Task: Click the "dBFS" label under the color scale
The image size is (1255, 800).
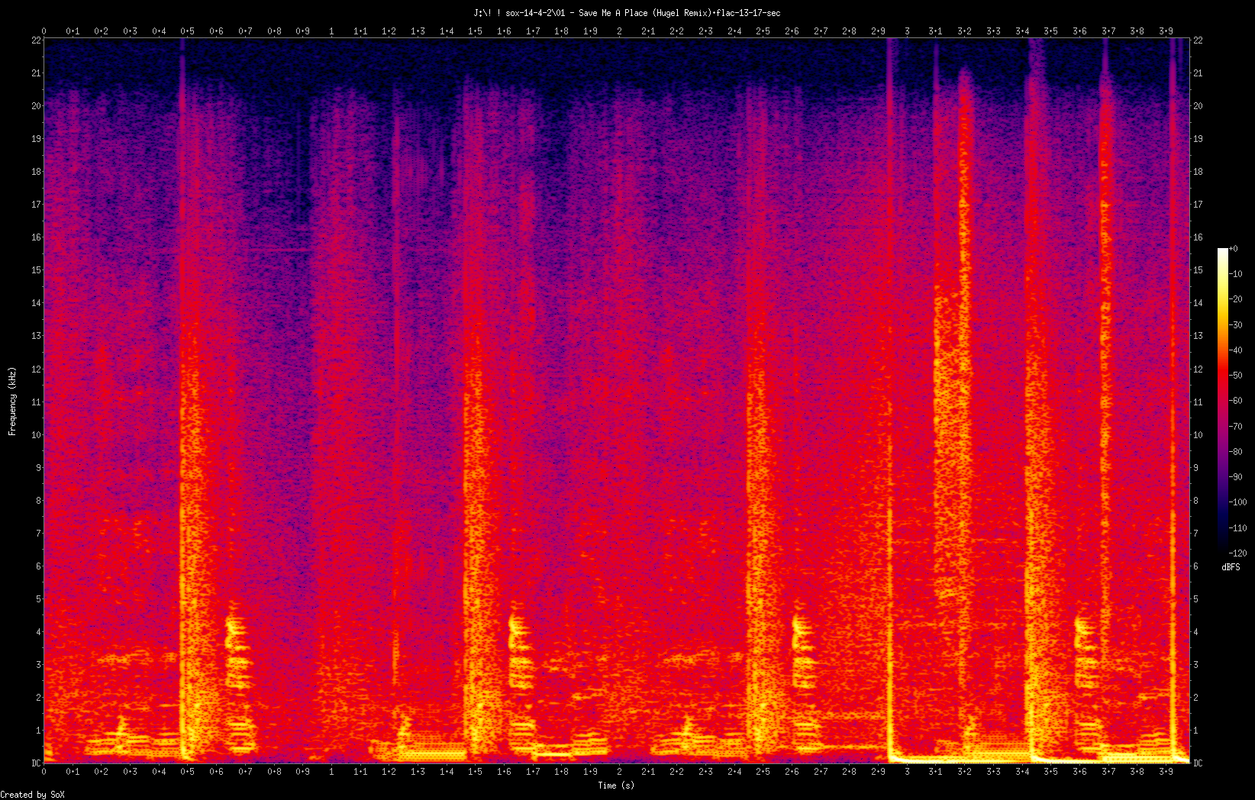Action: [1230, 567]
